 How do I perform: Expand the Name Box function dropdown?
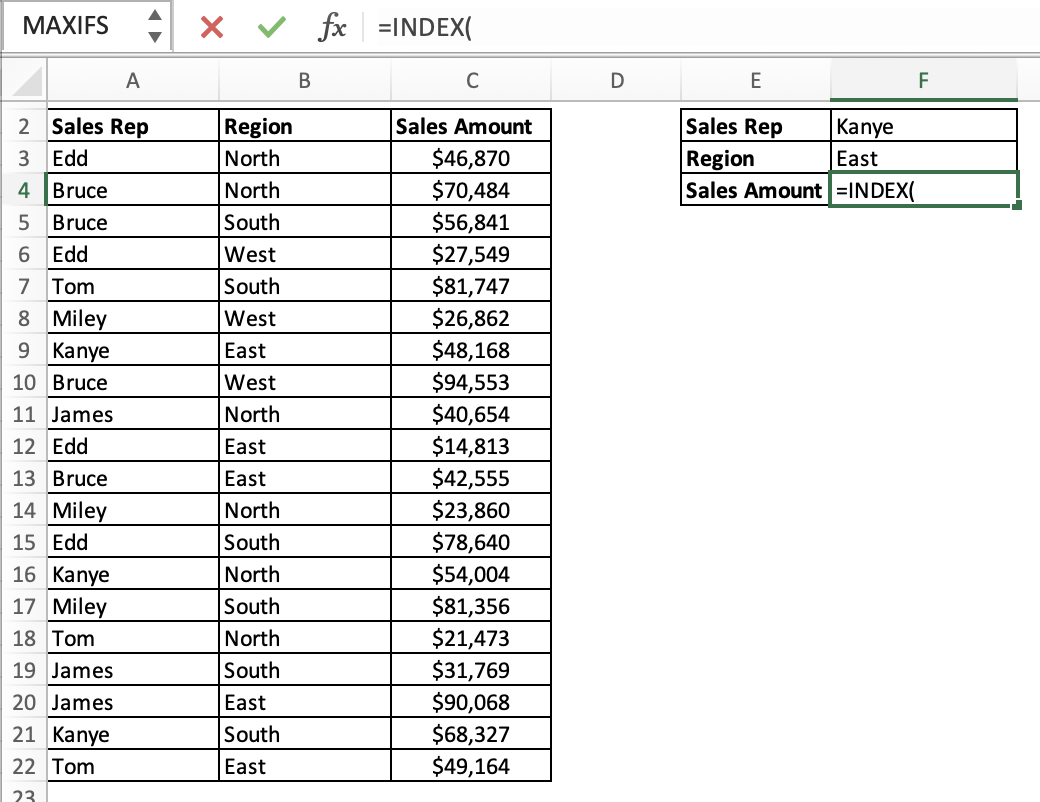(155, 26)
